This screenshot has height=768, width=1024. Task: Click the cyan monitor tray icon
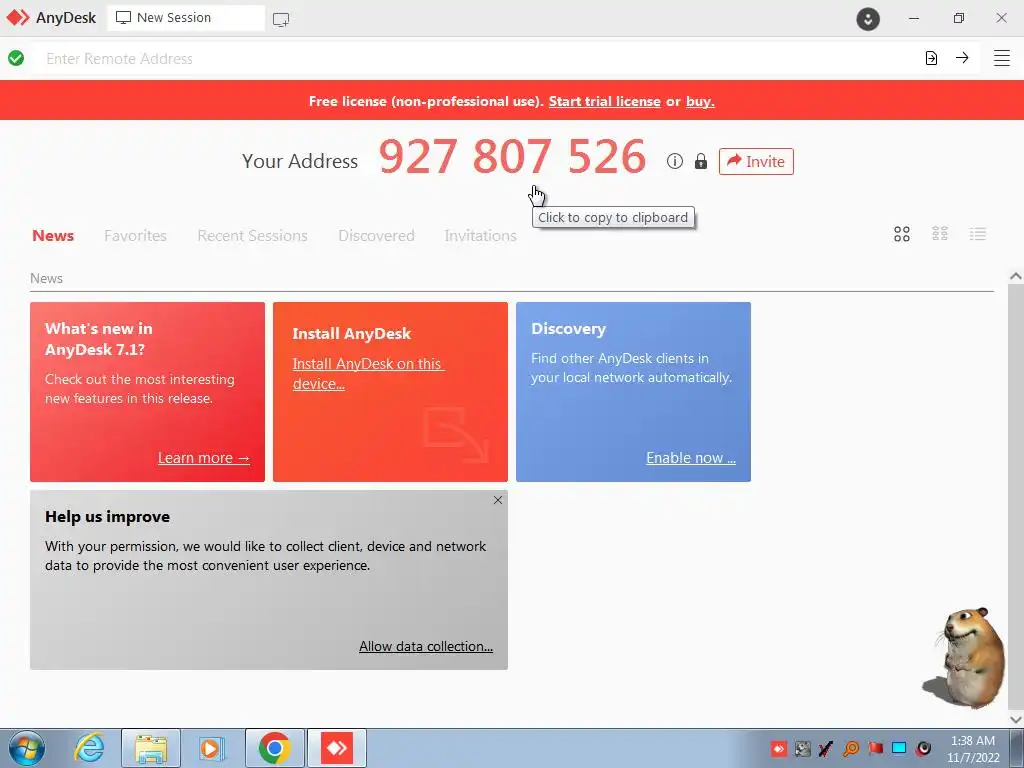(x=899, y=748)
